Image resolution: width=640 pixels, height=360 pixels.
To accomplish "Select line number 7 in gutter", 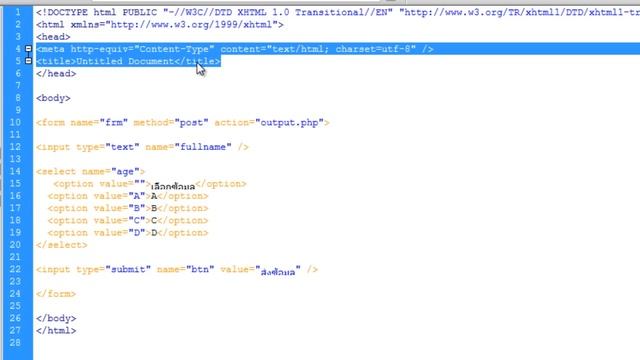I will point(18,86).
